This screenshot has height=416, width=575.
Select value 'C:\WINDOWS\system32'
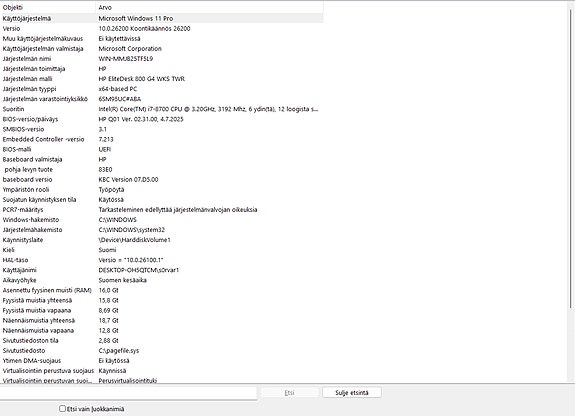tap(132, 230)
